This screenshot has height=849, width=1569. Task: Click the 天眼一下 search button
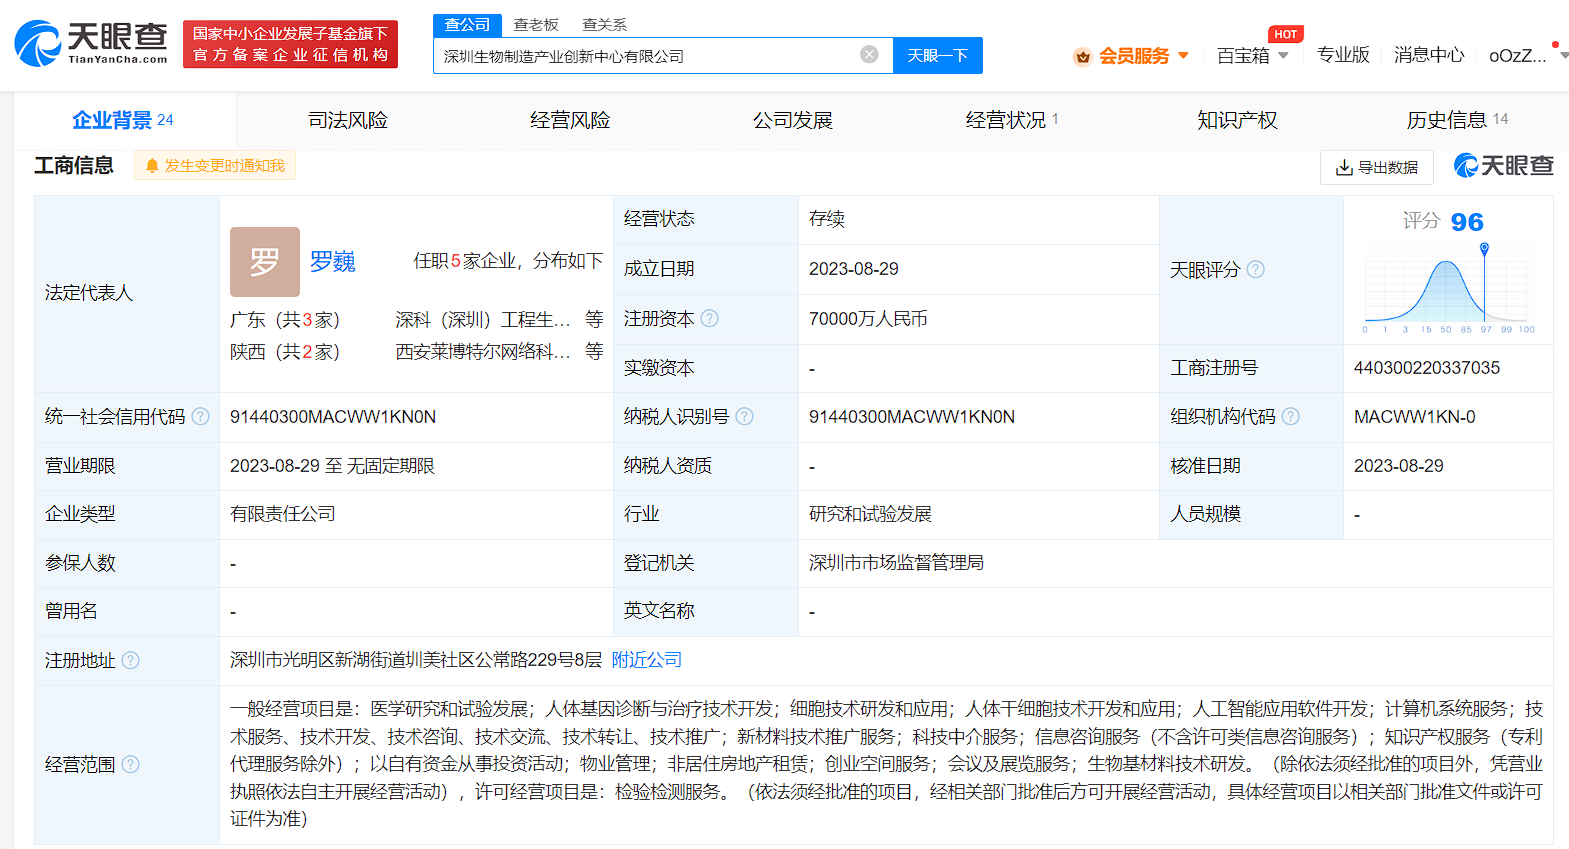click(937, 56)
